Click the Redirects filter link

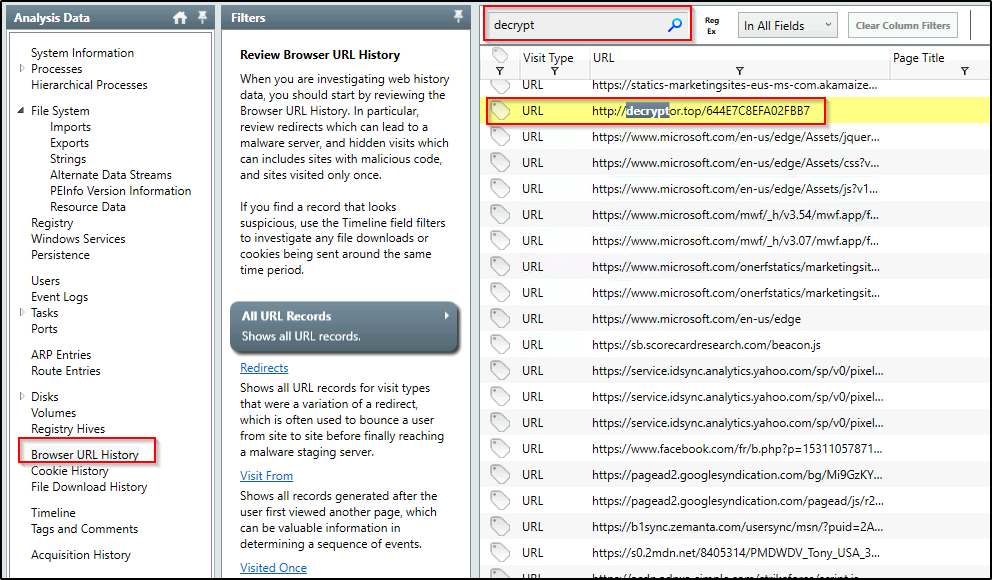(264, 368)
